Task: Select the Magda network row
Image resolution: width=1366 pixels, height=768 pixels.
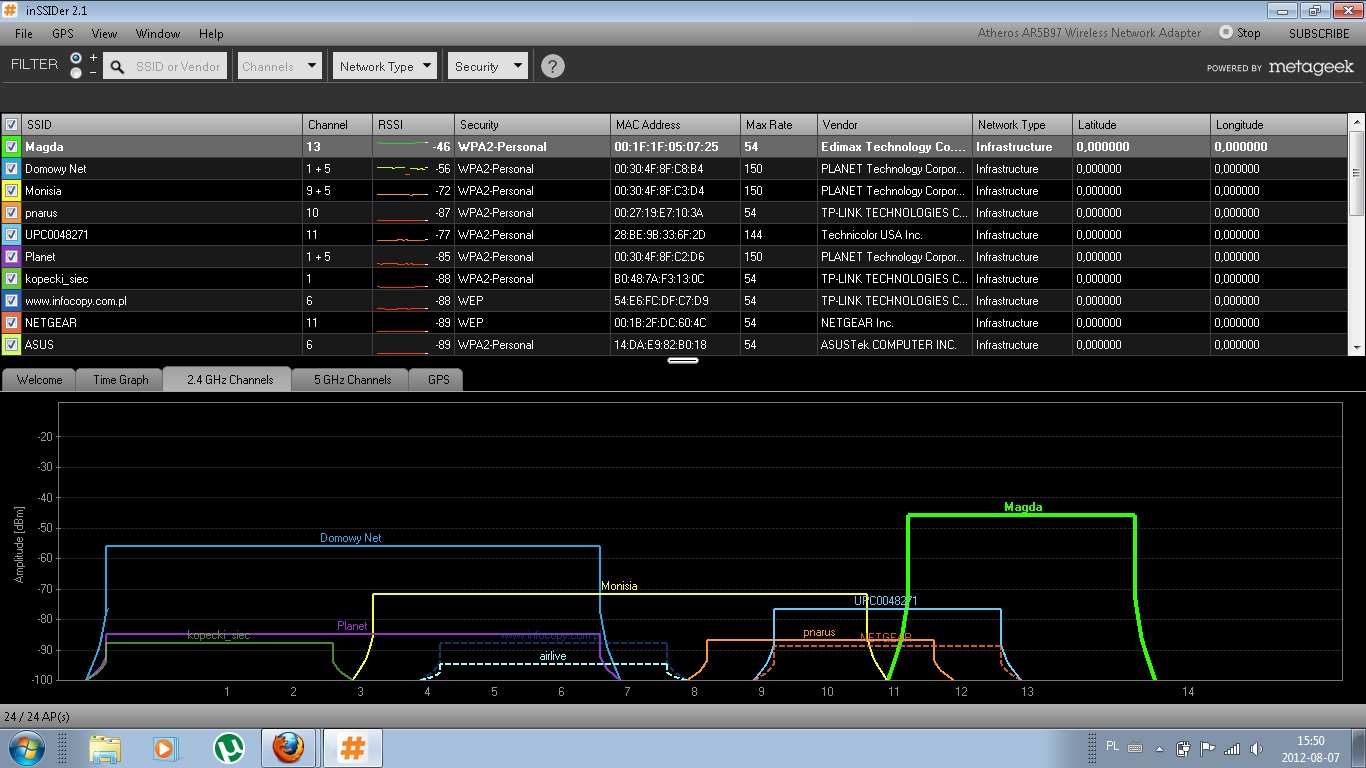Action: [675, 146]
